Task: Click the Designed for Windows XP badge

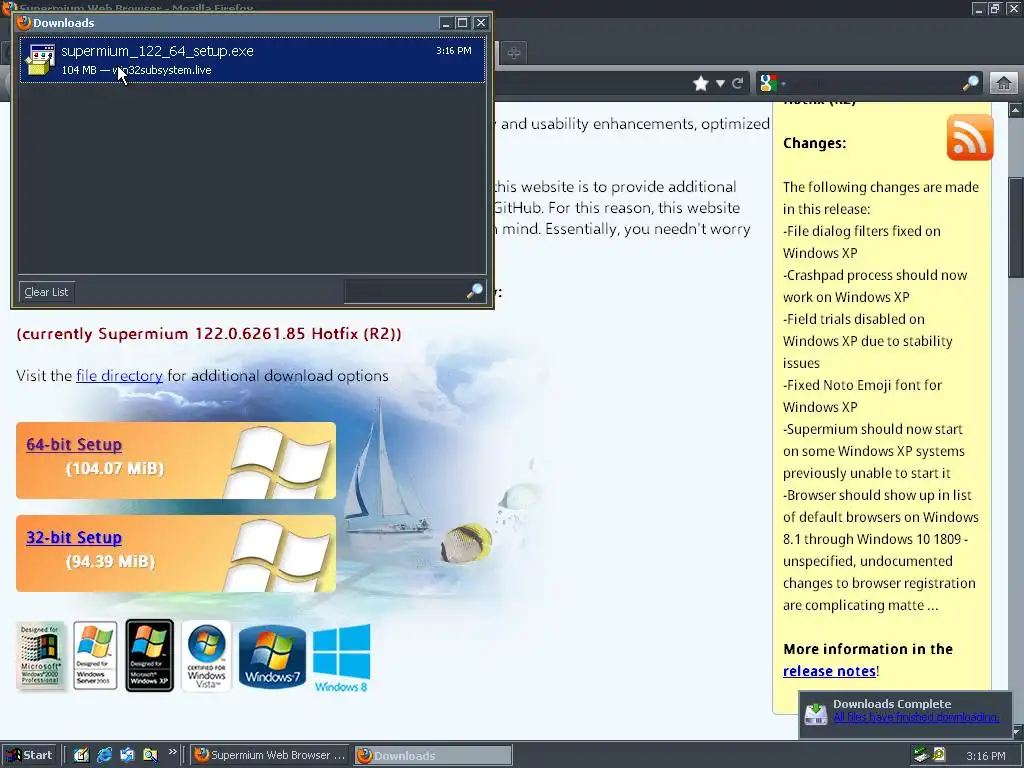Action: click(x=150, y=655)
